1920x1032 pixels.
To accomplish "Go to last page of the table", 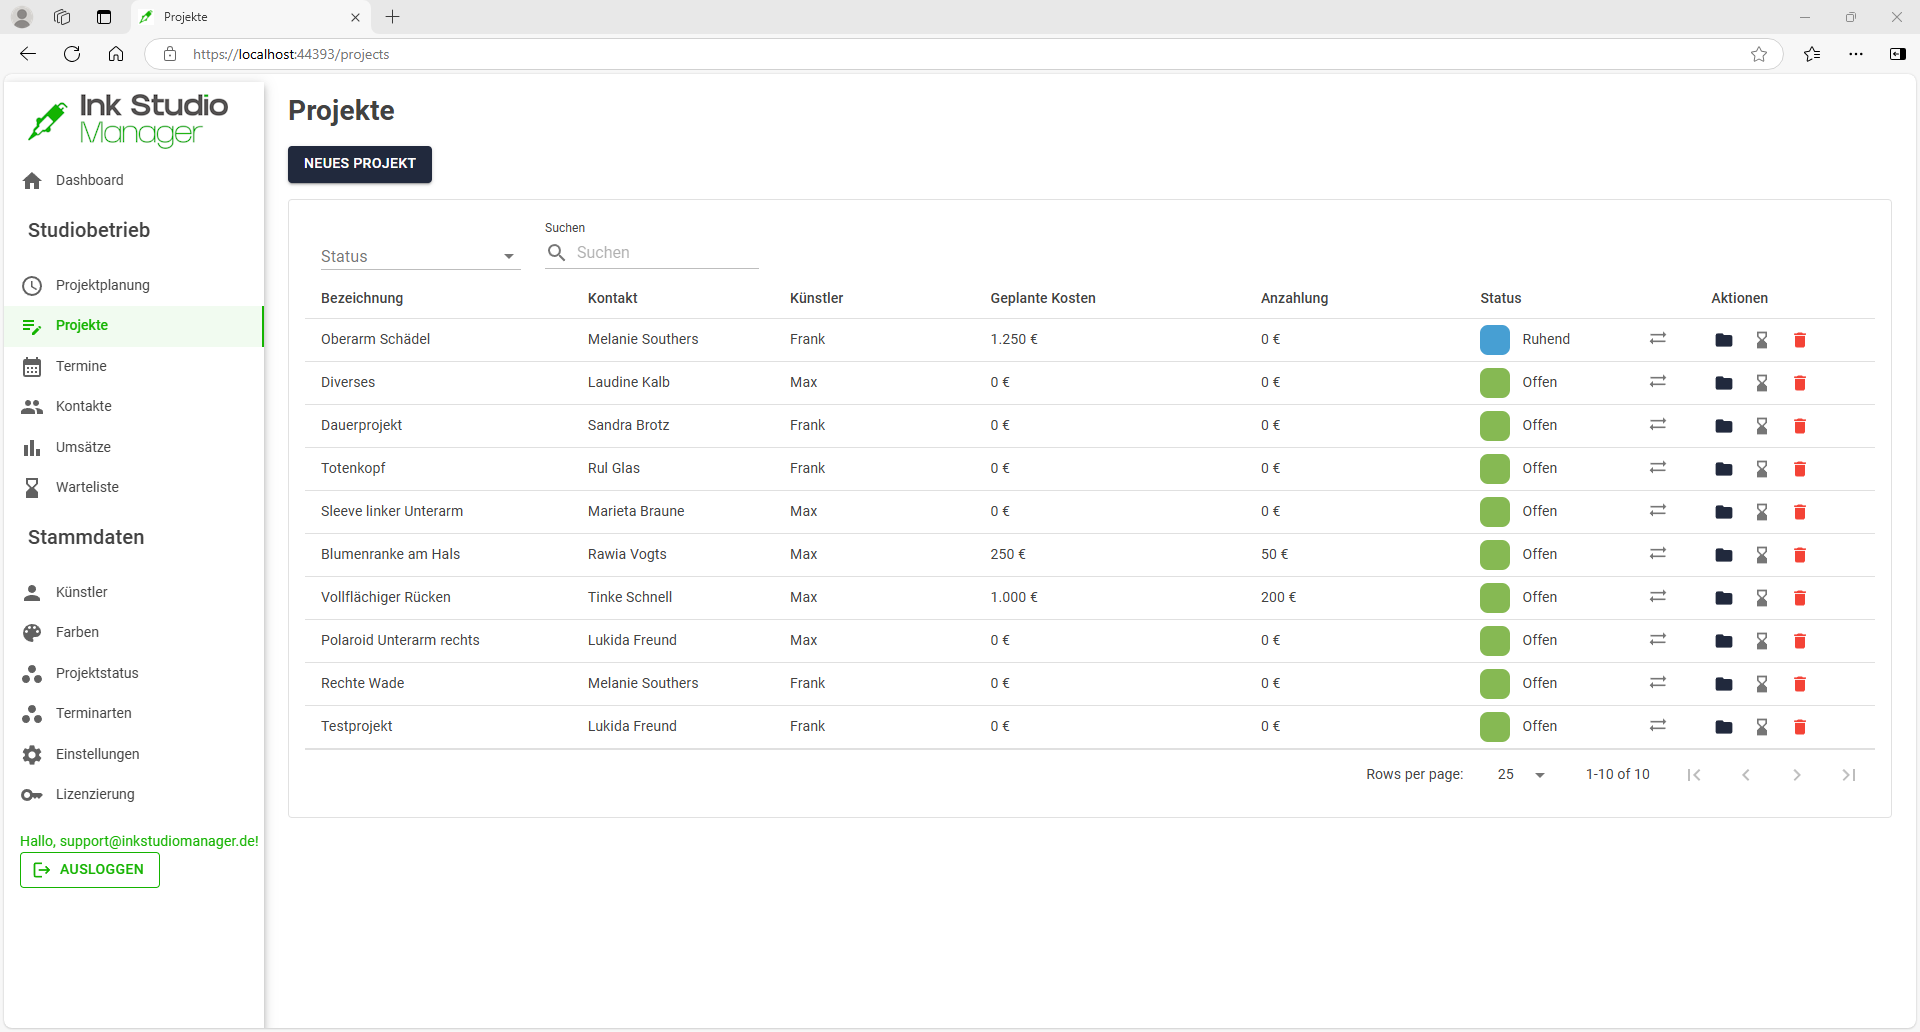I will [x=1848, y=775].
